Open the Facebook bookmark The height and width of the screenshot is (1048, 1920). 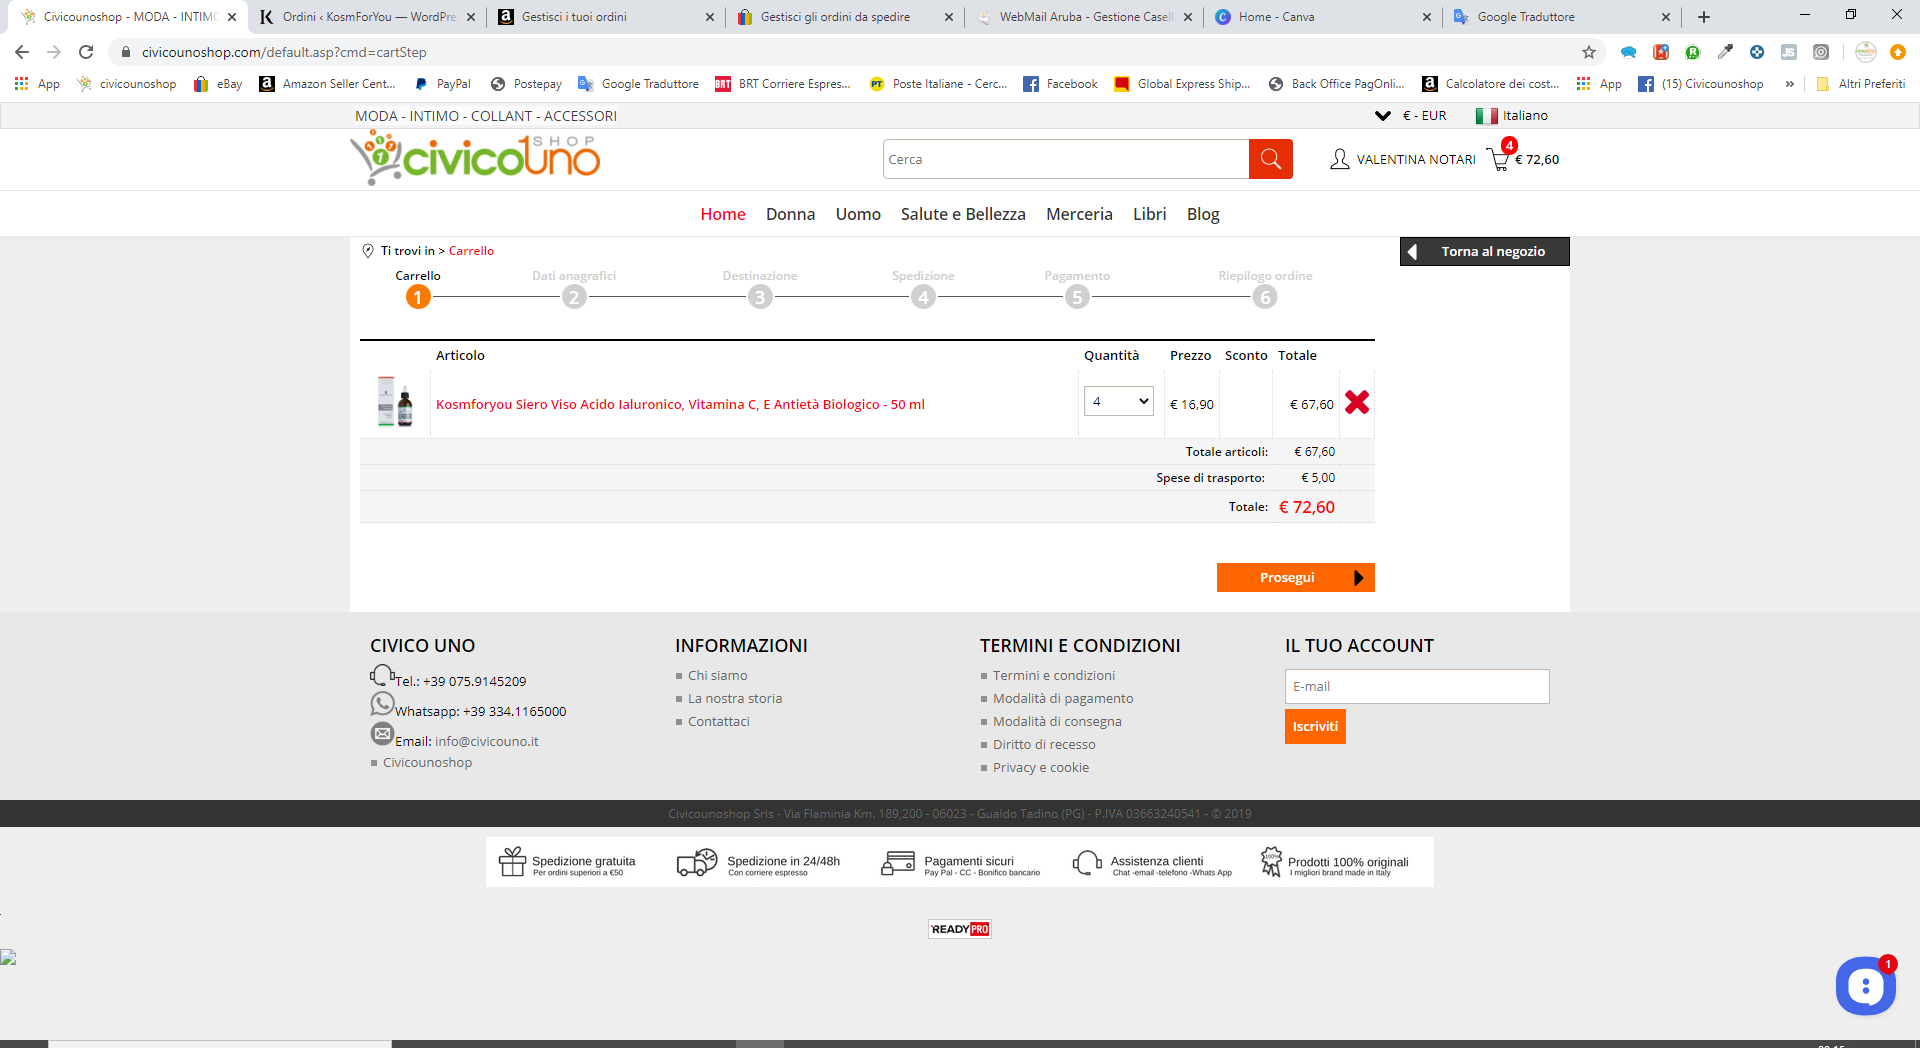(x=1060, y=84)
